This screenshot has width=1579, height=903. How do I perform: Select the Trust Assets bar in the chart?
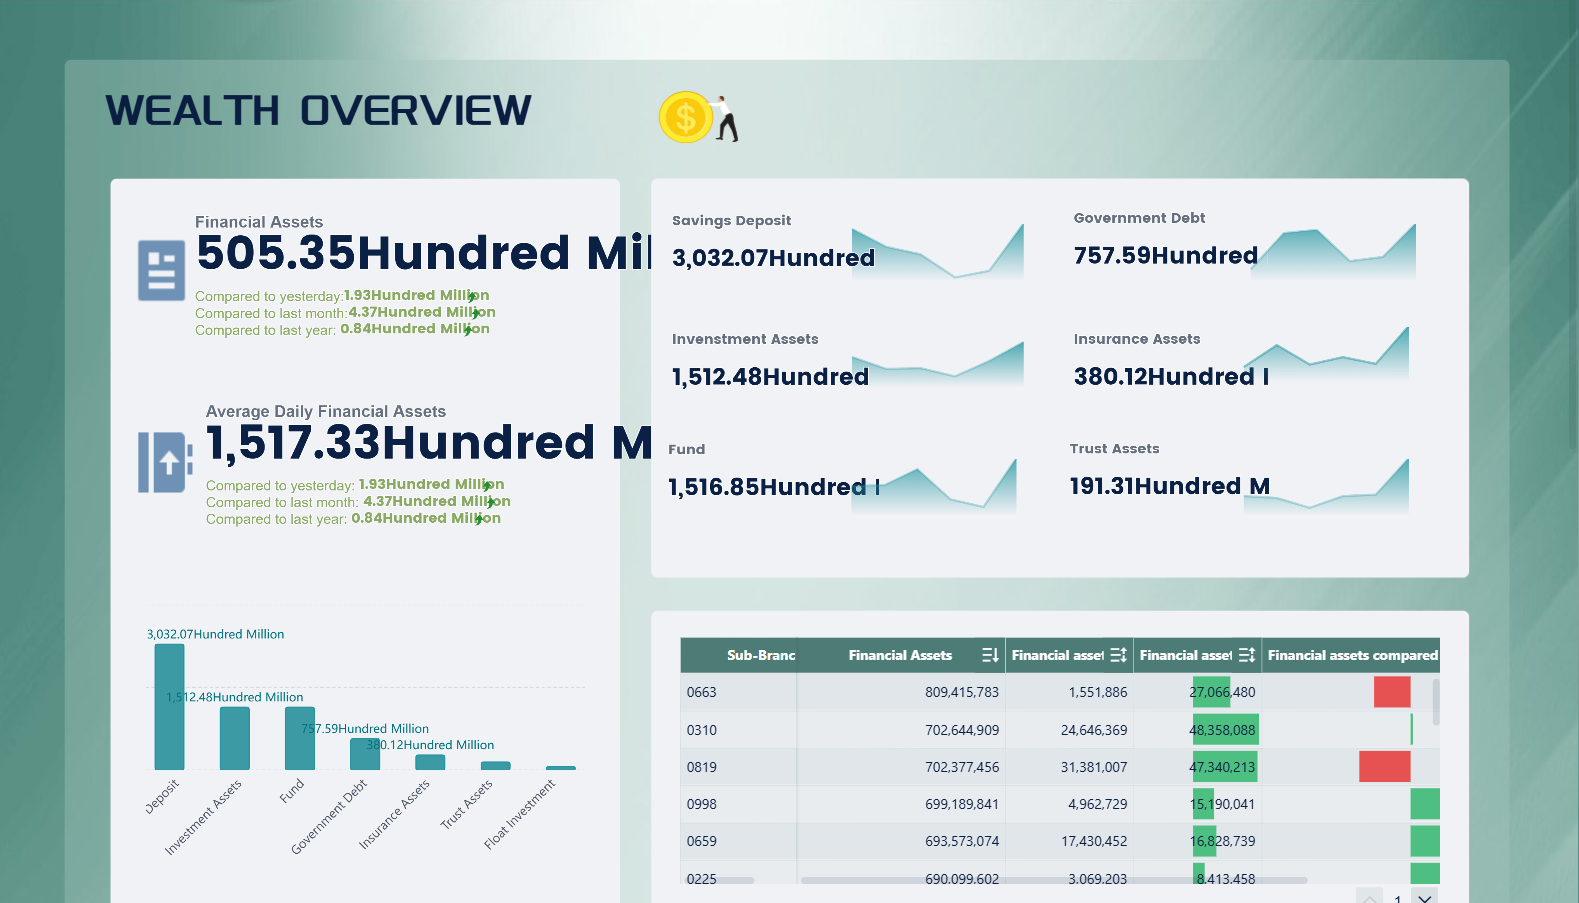(x=496, y=766)
